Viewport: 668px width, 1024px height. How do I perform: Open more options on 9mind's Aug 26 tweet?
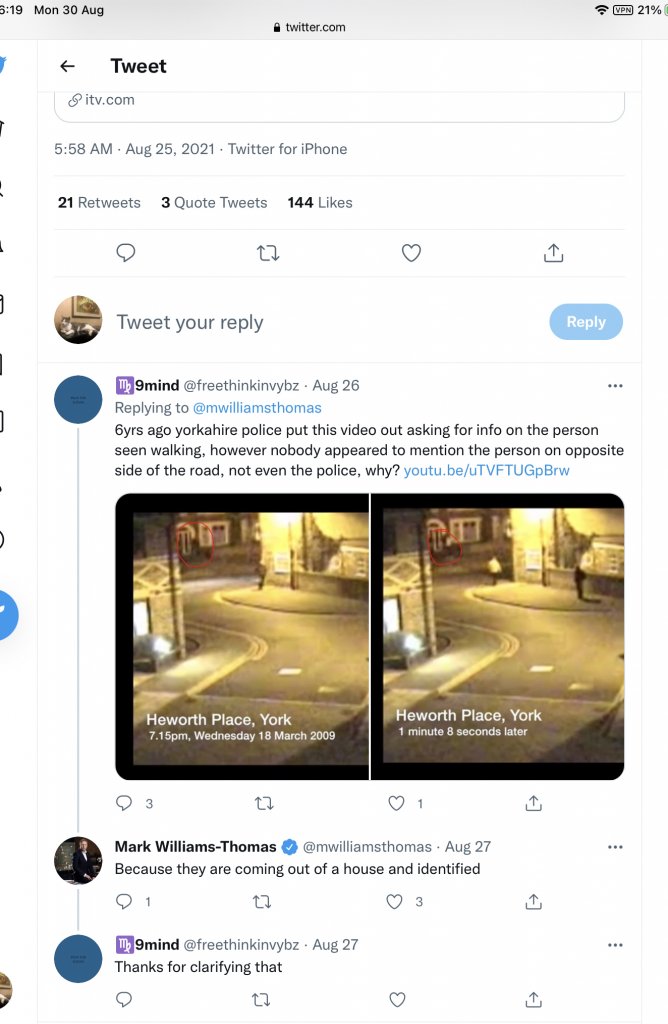coord(615,385)
